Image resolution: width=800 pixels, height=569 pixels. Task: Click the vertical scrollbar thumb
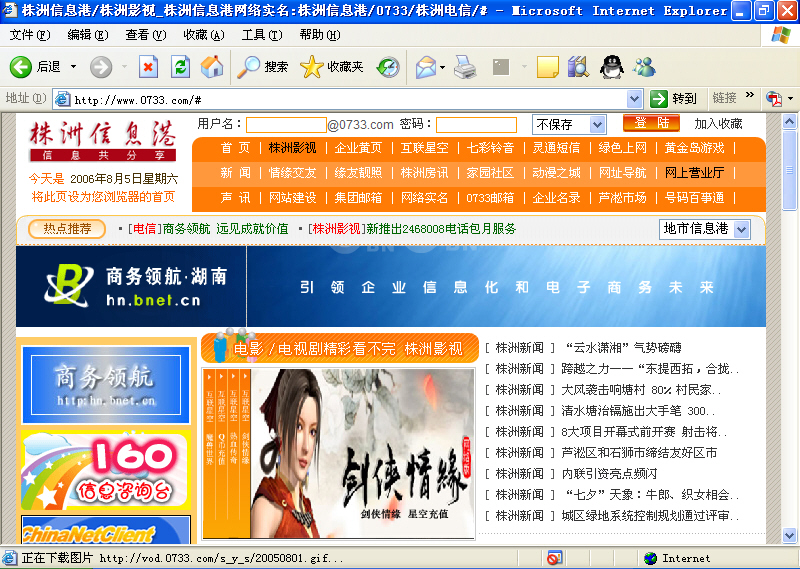(x=789, y=170)
